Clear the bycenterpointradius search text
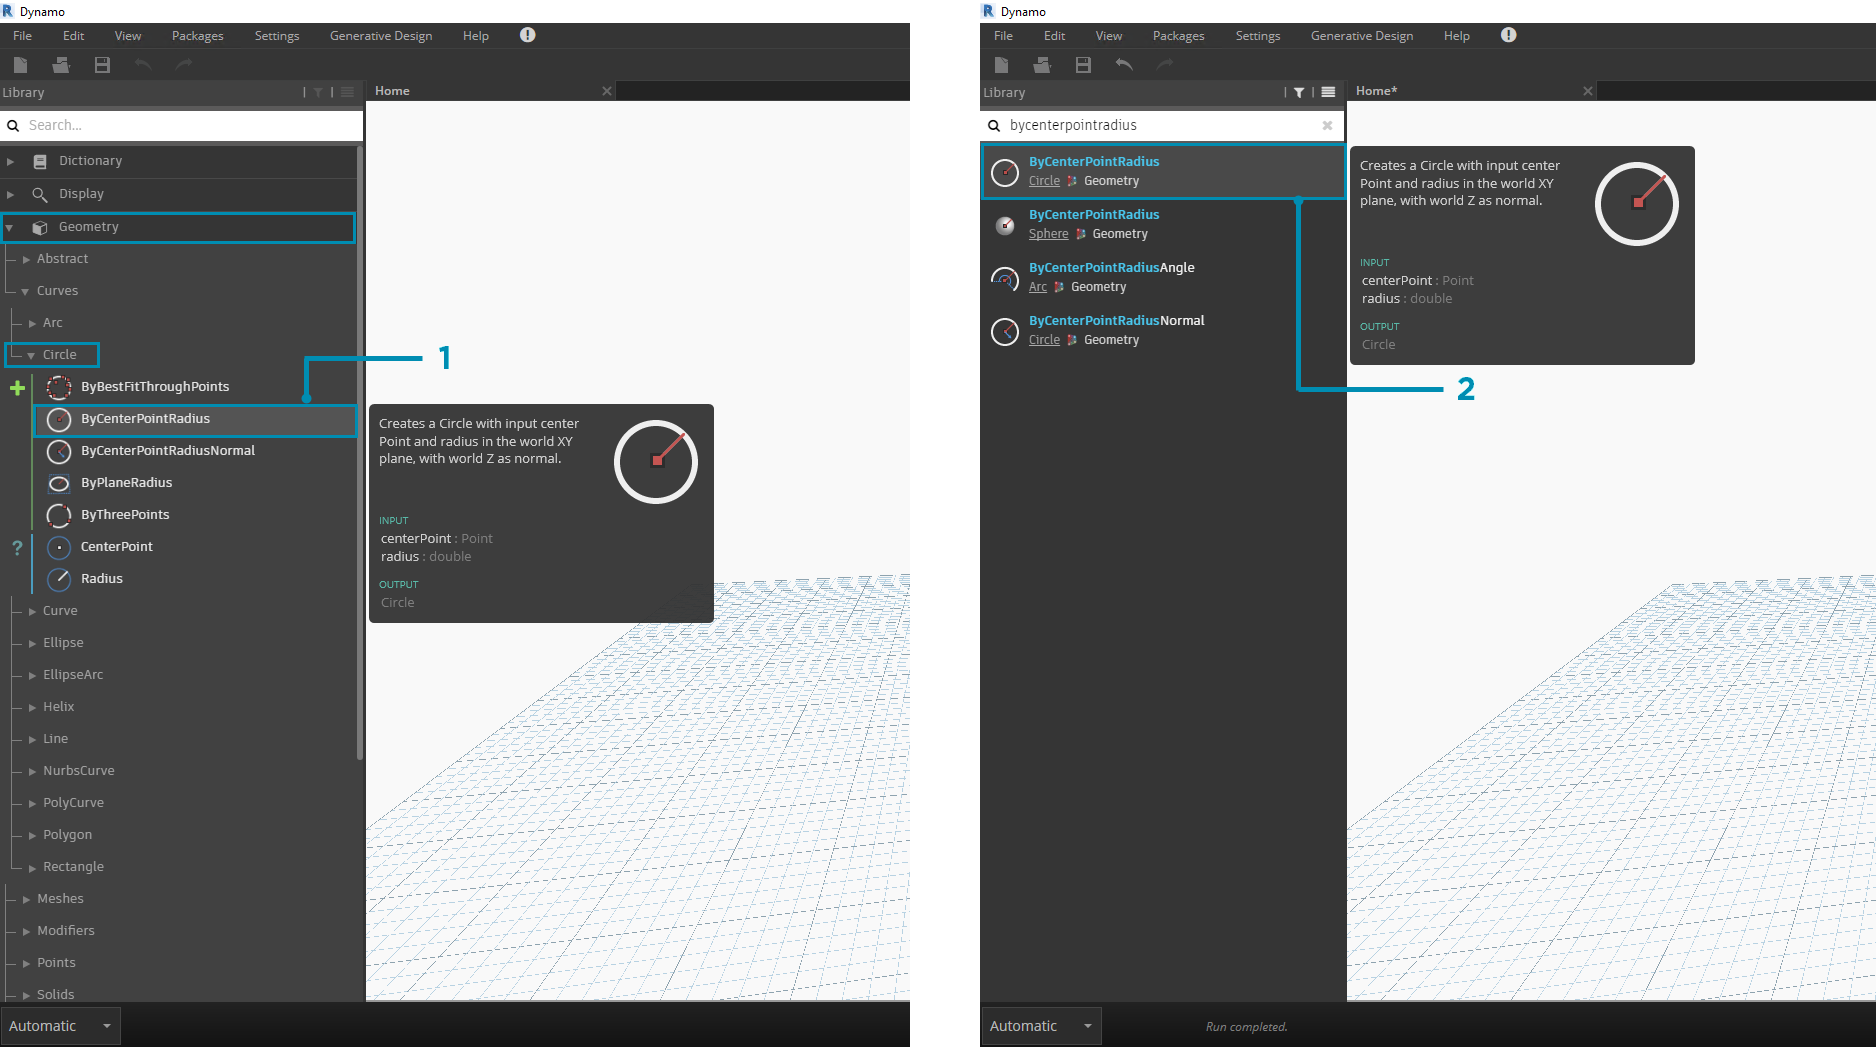The width and height of the screenshot is (1876, 1047). tap(1327, 126)
